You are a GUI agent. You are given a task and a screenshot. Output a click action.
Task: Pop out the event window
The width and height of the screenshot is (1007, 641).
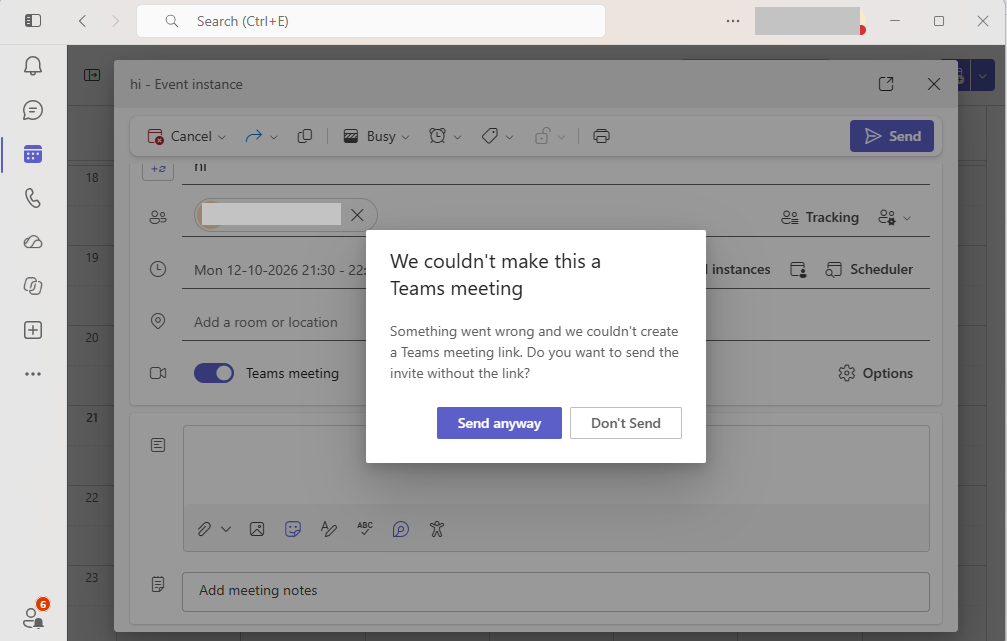click(886, 84)
